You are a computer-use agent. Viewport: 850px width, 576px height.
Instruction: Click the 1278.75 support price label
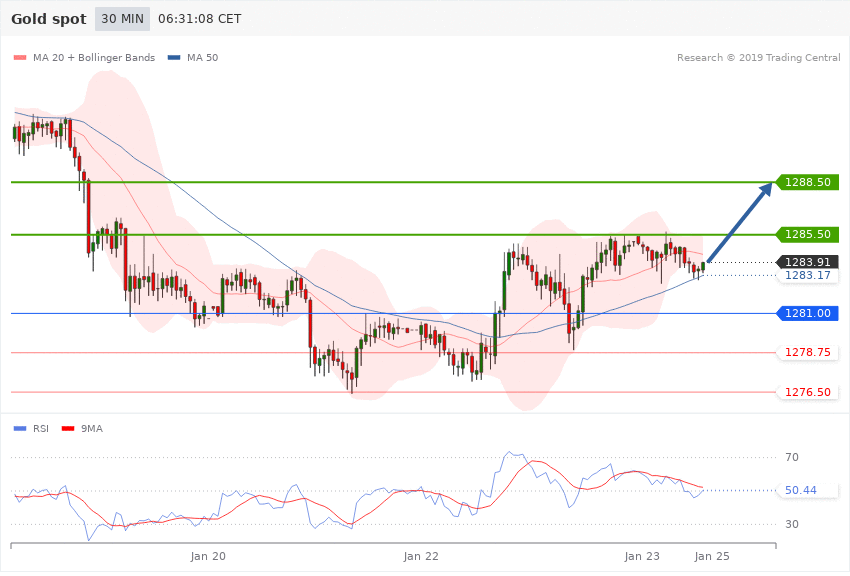click(x=808, y=352)
